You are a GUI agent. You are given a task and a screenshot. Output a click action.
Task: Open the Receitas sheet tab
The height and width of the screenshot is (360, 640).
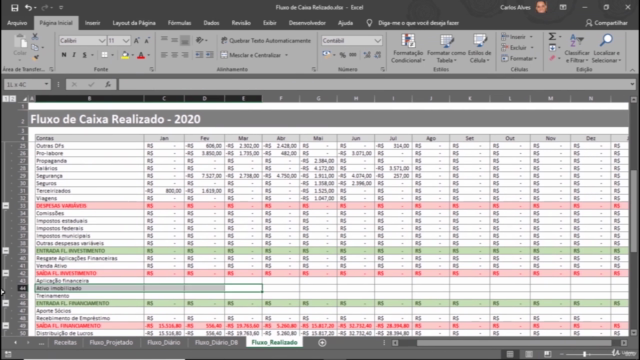(65, 342)
